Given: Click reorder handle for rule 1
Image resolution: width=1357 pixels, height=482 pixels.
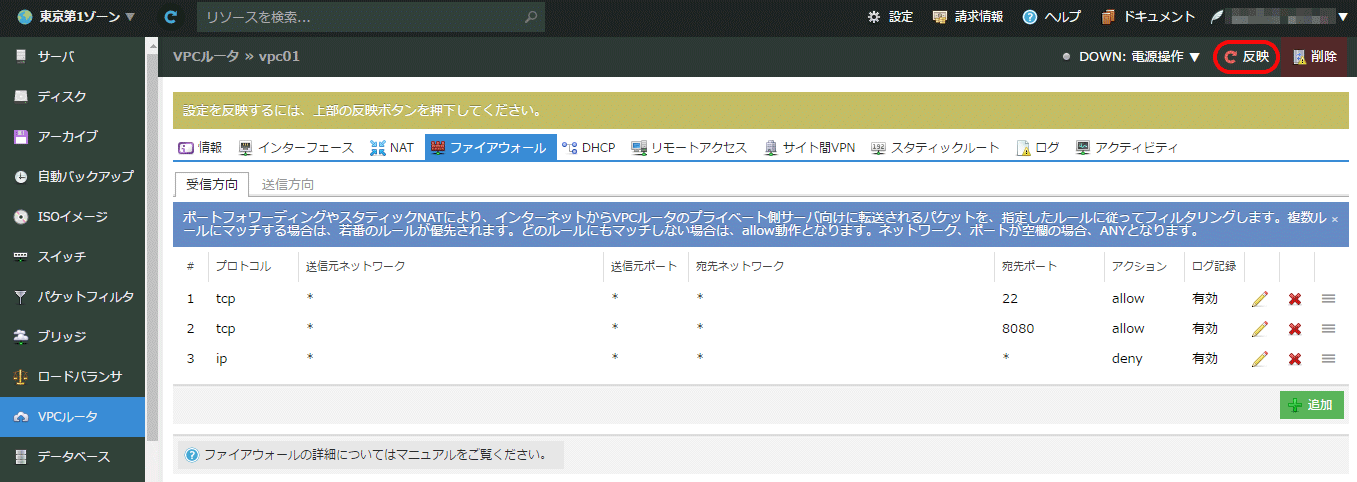Looking at the screenshot, I should point(1329,299).
